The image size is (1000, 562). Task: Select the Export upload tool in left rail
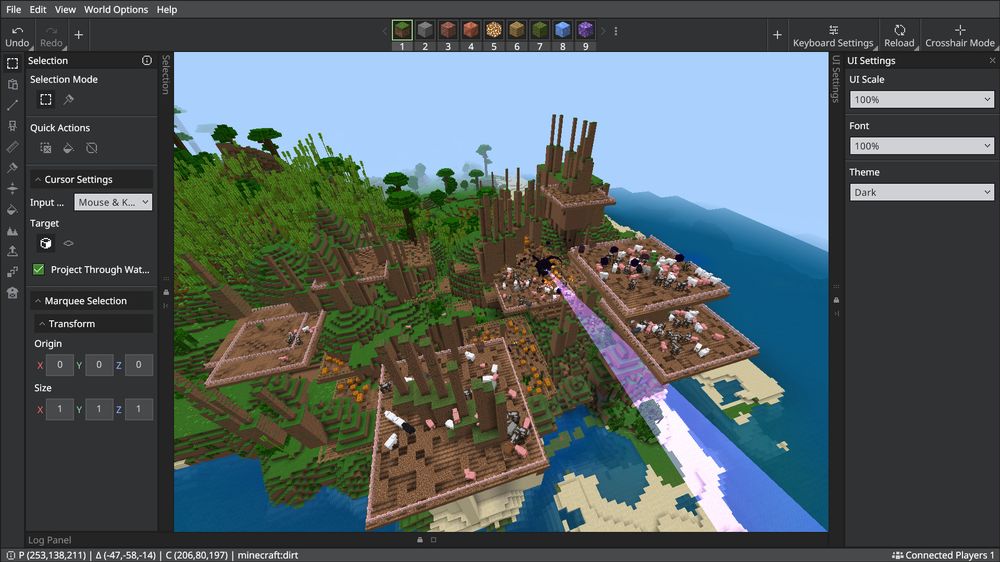[x=12, y=251]
